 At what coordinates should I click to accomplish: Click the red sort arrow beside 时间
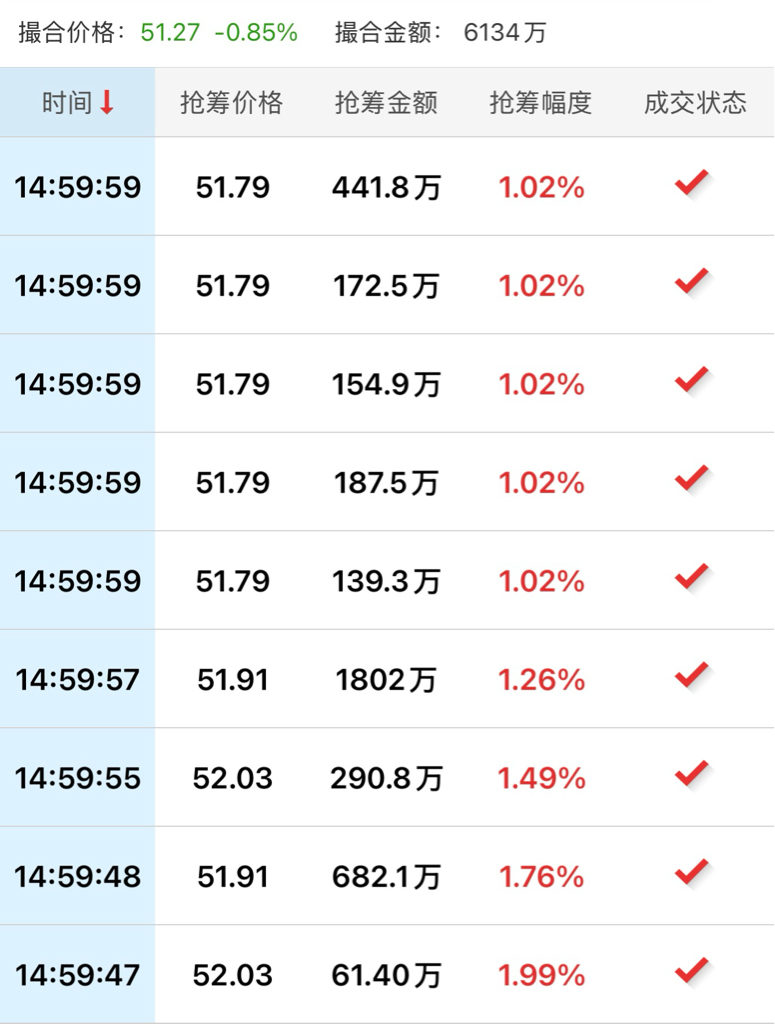click(x=107, y=103)
